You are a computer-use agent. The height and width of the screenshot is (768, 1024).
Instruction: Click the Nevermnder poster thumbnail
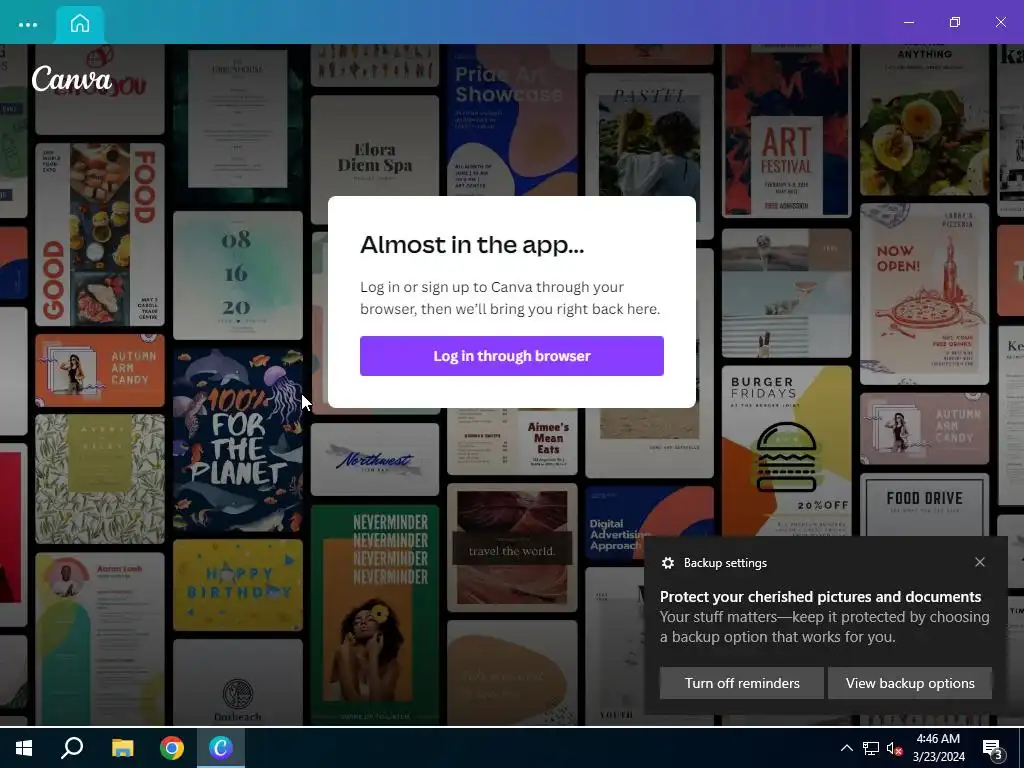pos(375,613)
